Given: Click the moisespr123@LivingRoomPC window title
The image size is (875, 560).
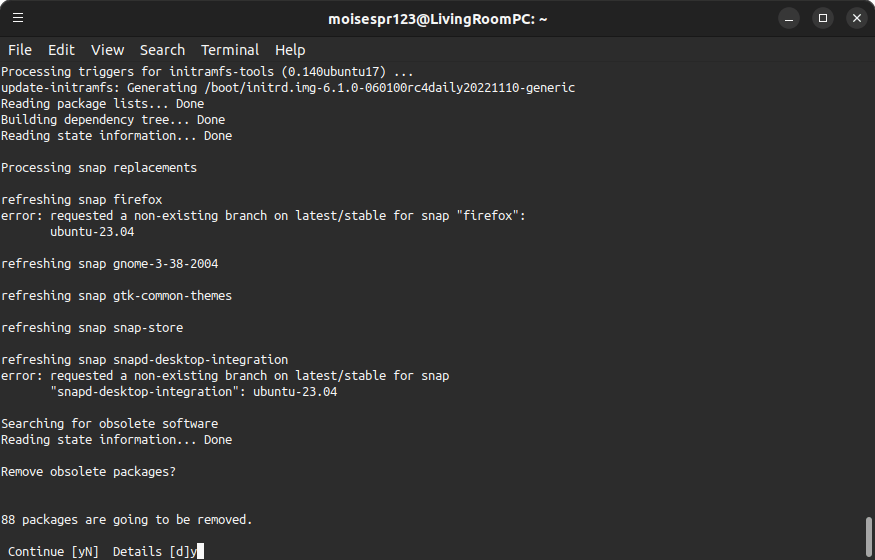Looking at the screenshot, I should 438,19.
